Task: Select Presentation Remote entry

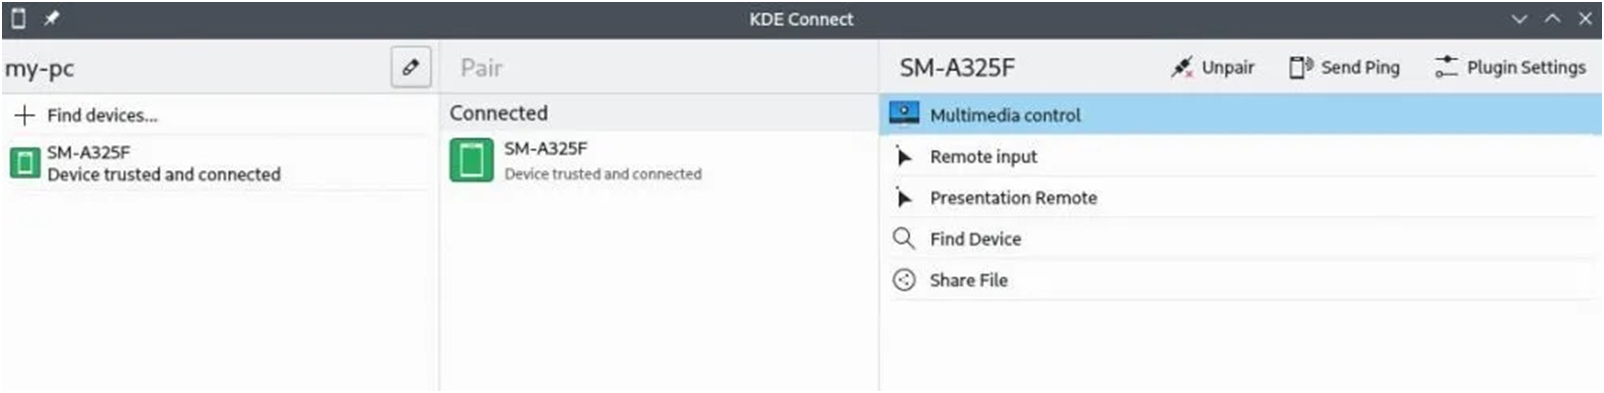Action: coord(1240,197)
